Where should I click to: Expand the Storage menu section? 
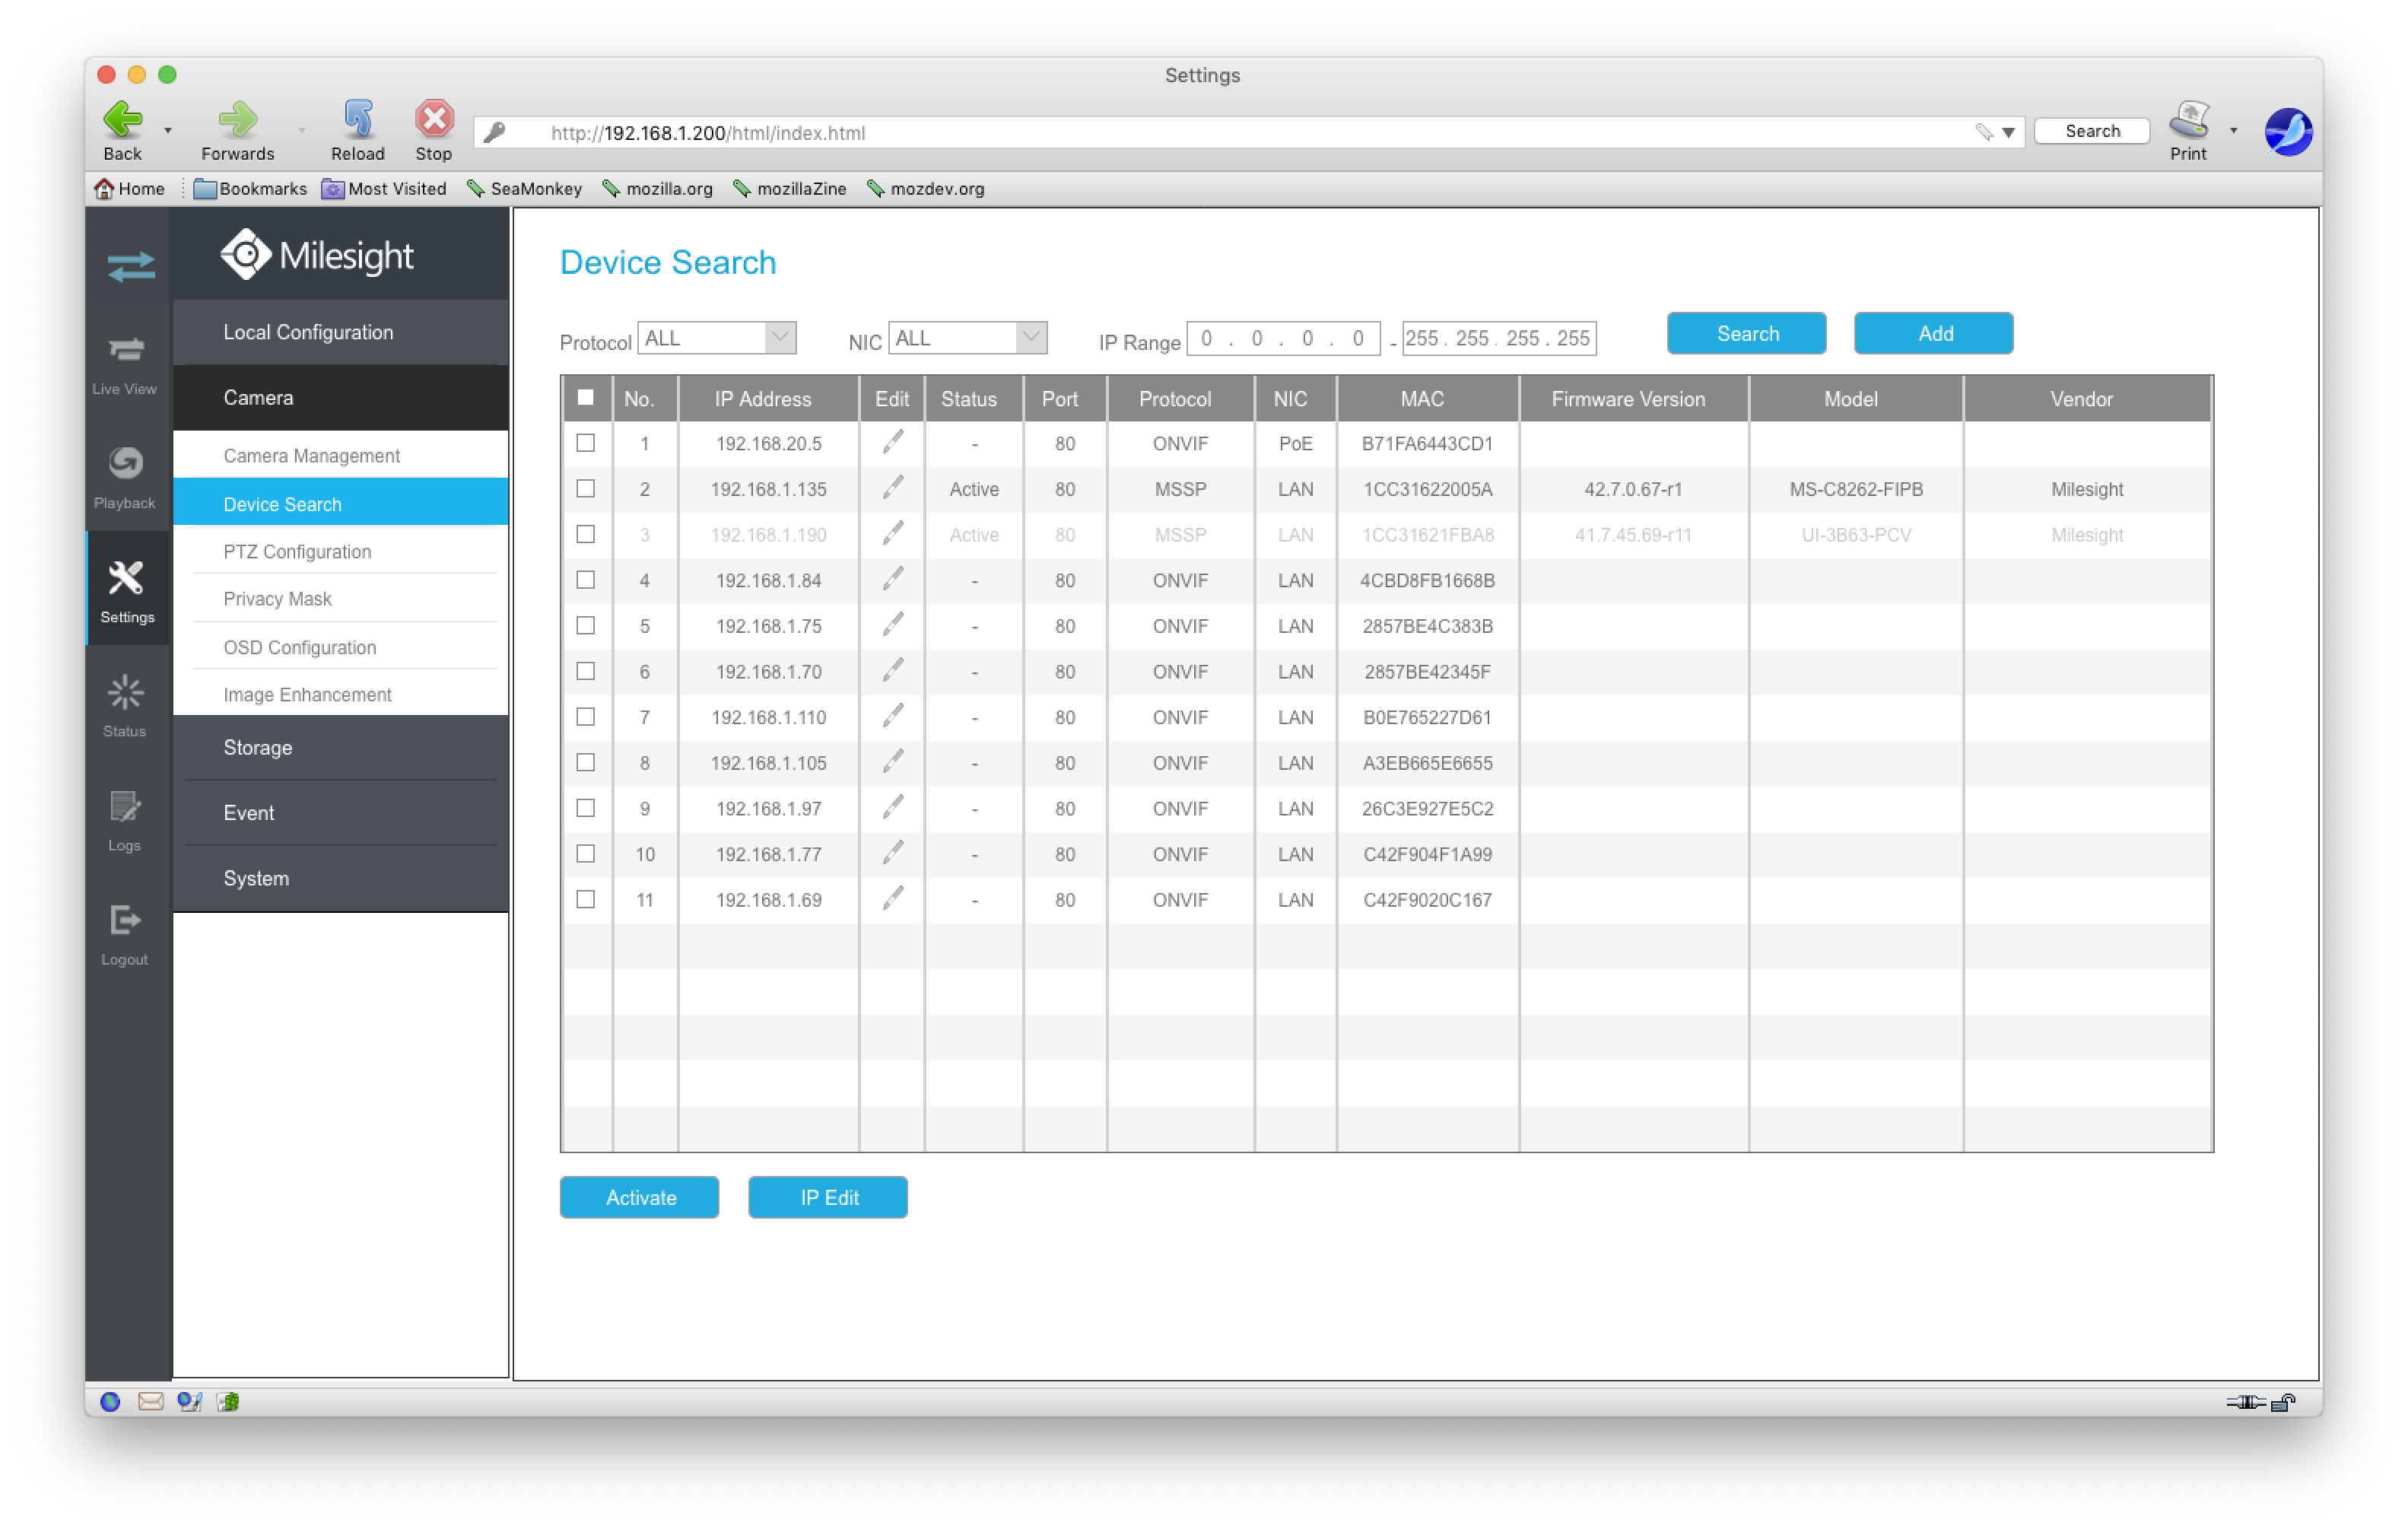(x=258, y=748)
